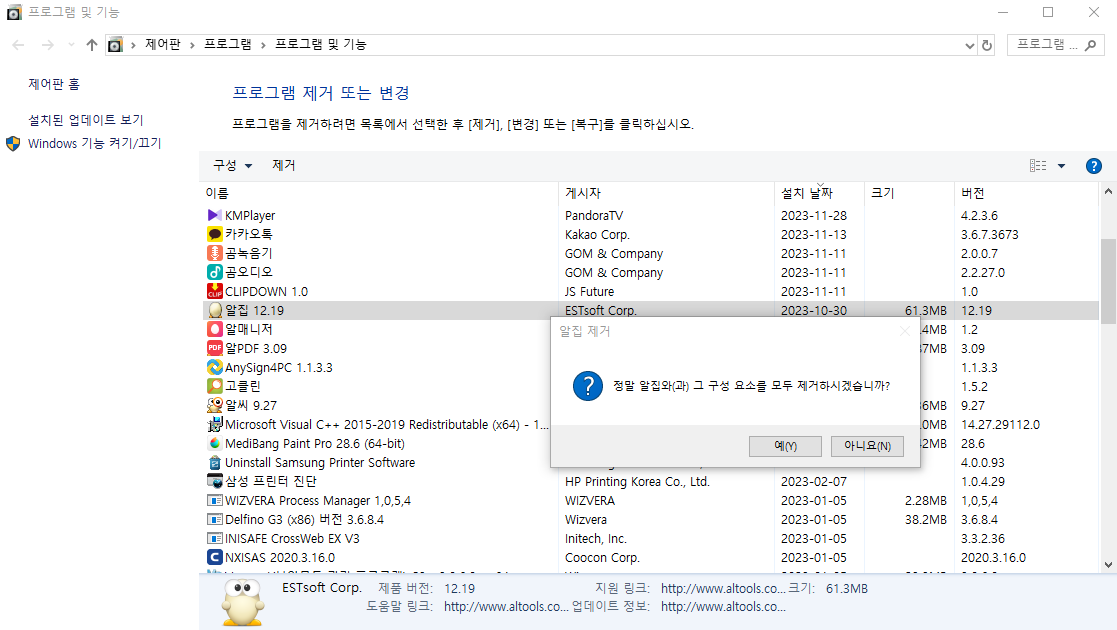Click the AnySign4PC program icon

click(215, 367)
